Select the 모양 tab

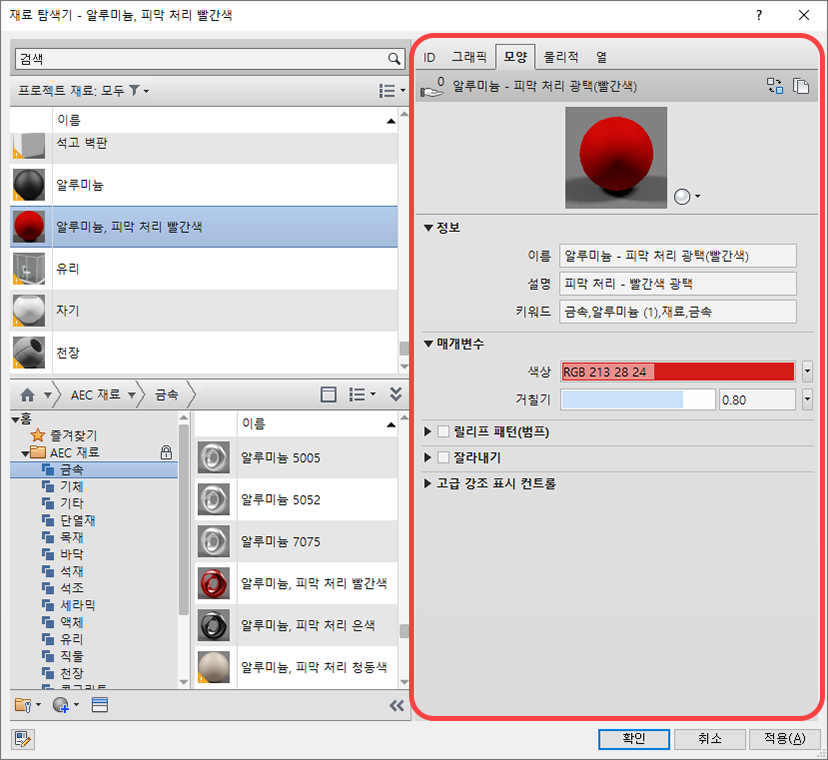tap(515, 57)
